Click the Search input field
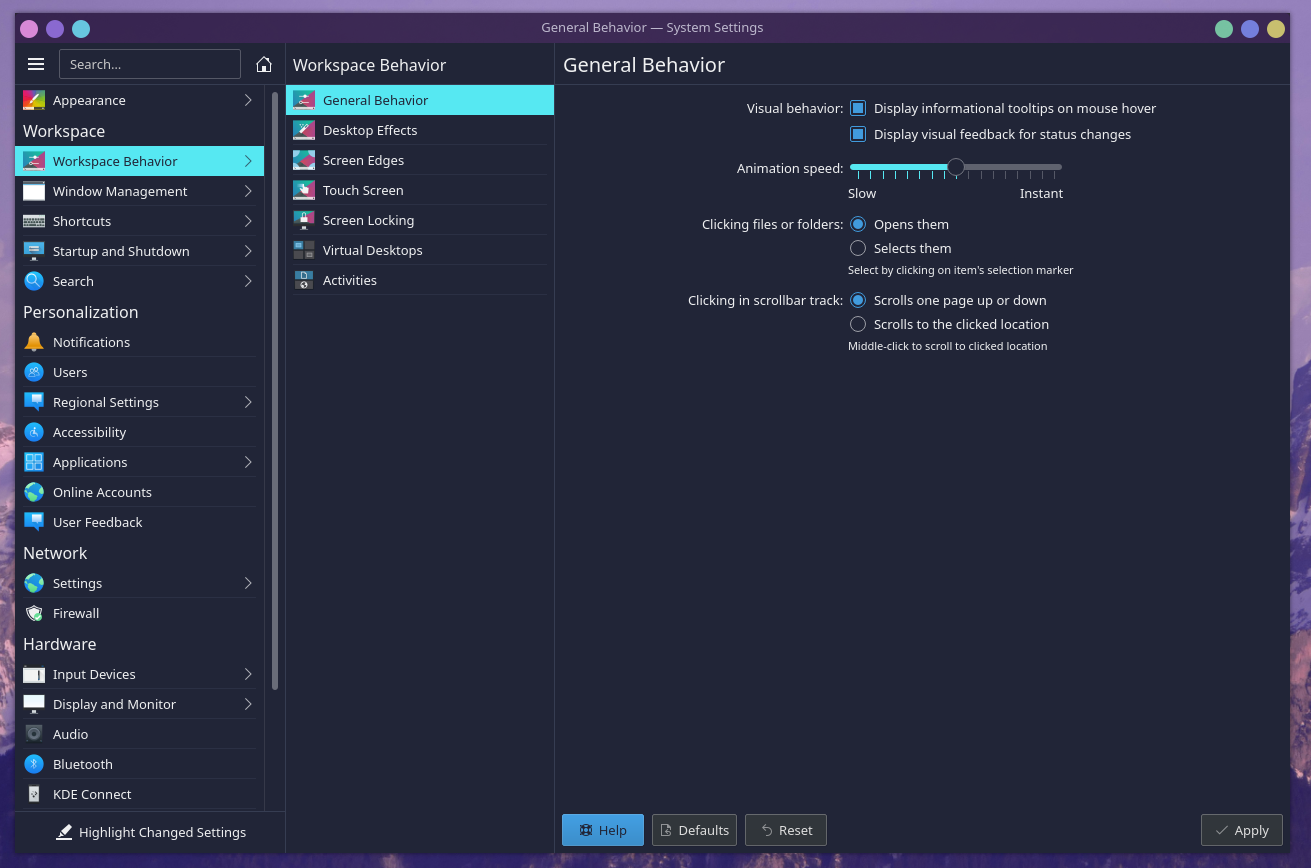1311x868 pixels. (x=150, y=64)
